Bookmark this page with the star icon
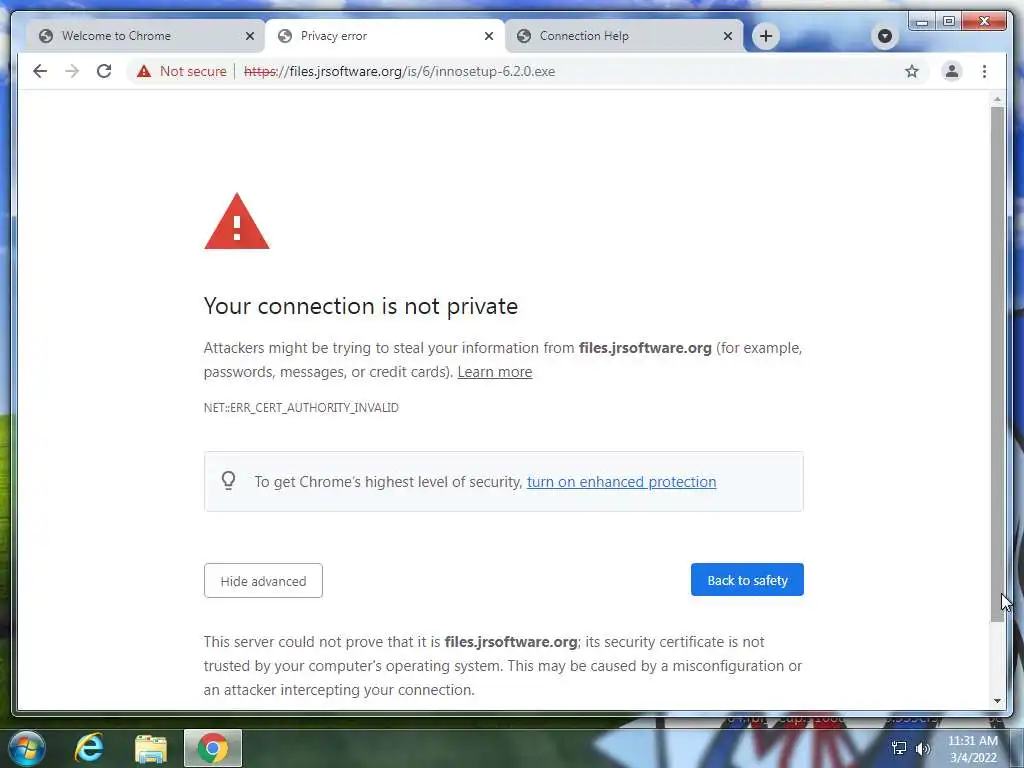Viewport: 1024px width, 768px height. click(x=912, y=71)
